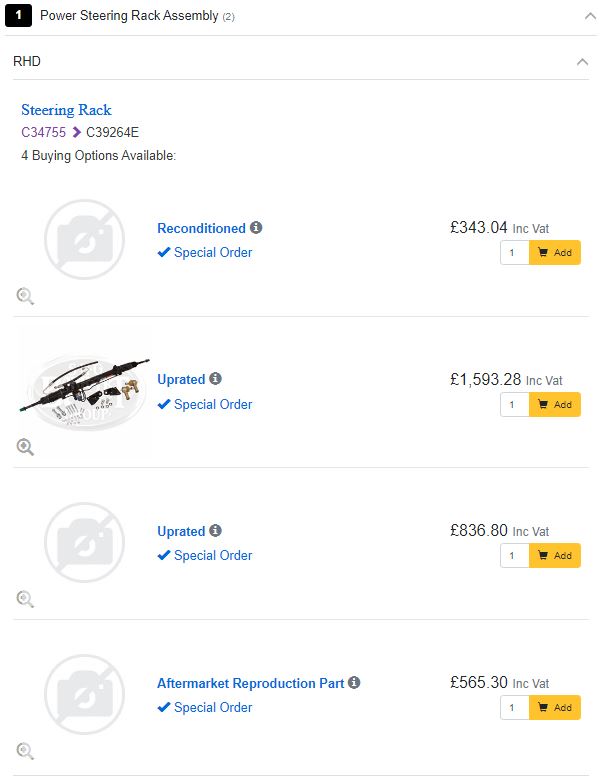Open the Steering Rack title link
Viewport: 600px width, 783px height.
point(66,110)
